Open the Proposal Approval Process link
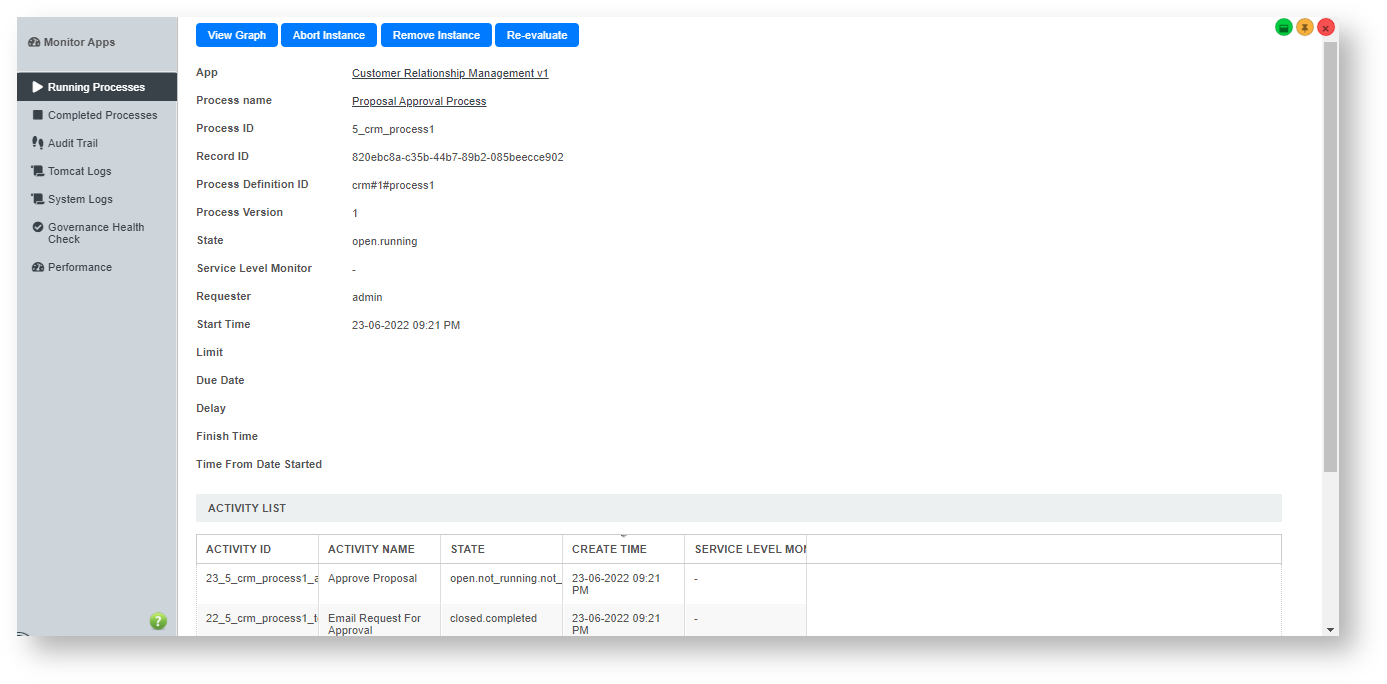The image size is (1387, 684). (419, 101)
